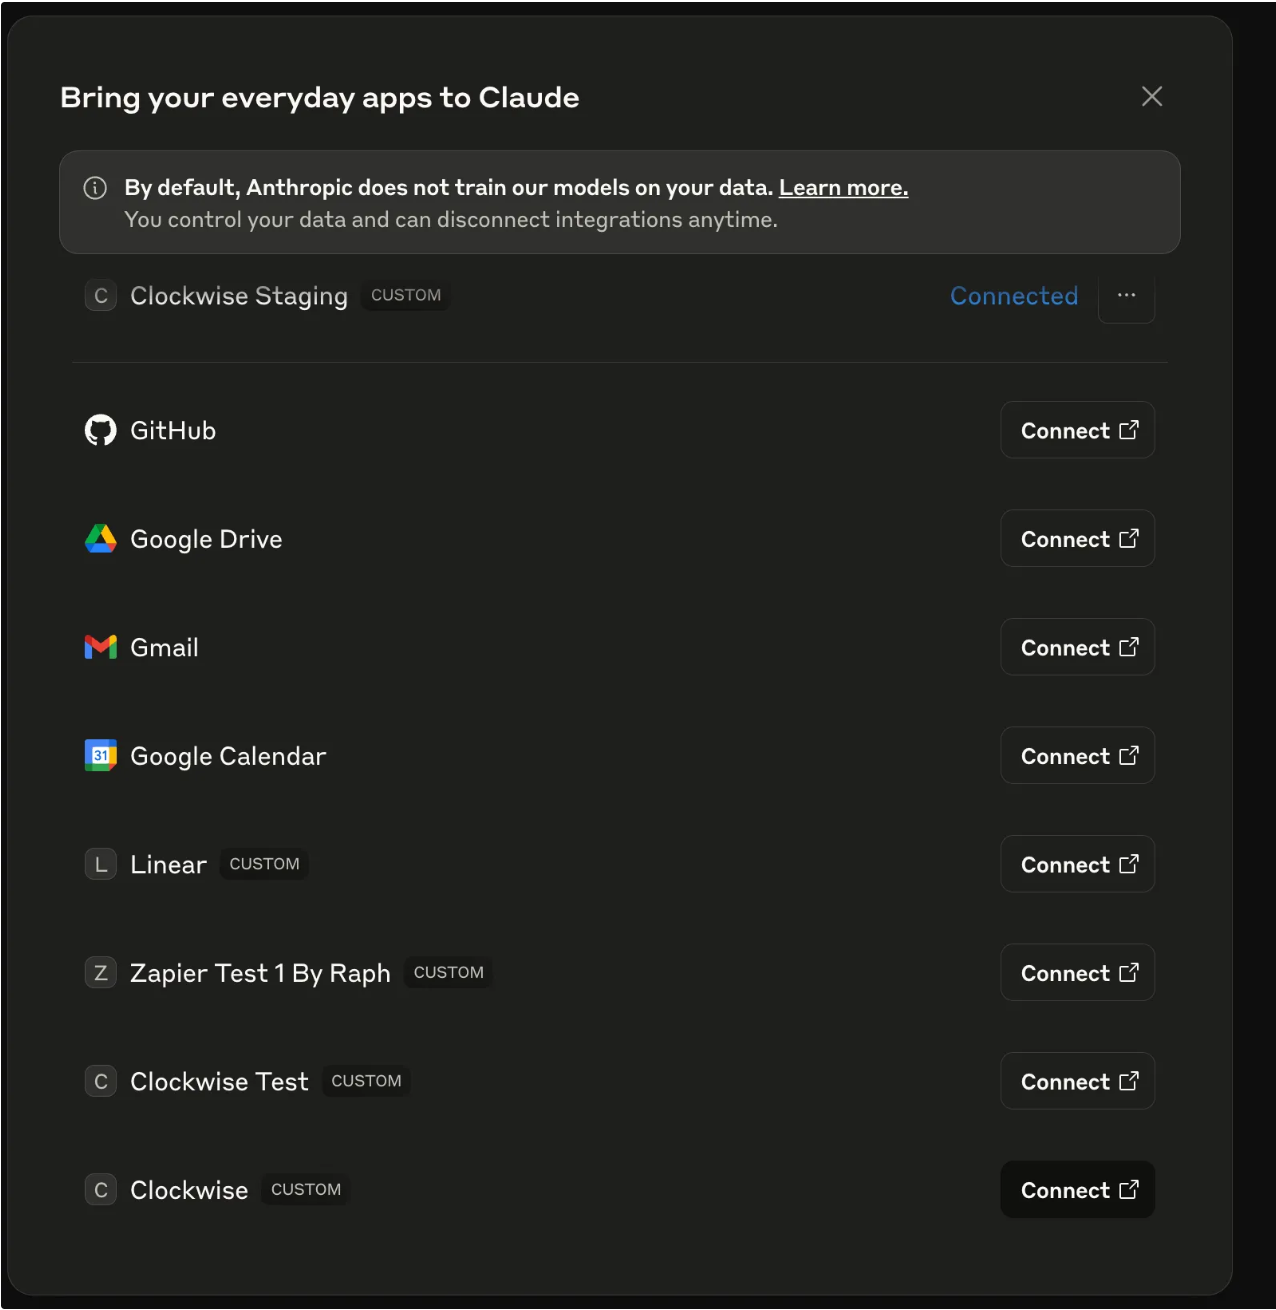The width and height of the screenshot is (1276, 1310).
Task: Click the dialog title 'Bring your everyday apps to Claude'
Action: coord(320,98)
